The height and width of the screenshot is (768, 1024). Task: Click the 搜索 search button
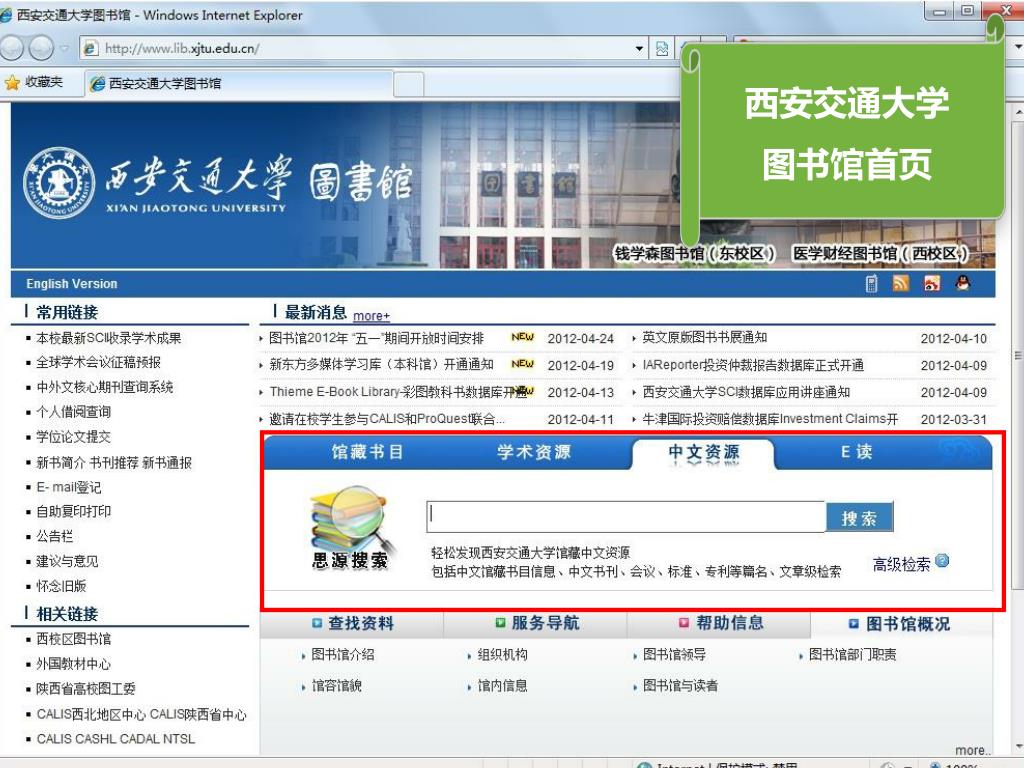(x=859, y=518)
